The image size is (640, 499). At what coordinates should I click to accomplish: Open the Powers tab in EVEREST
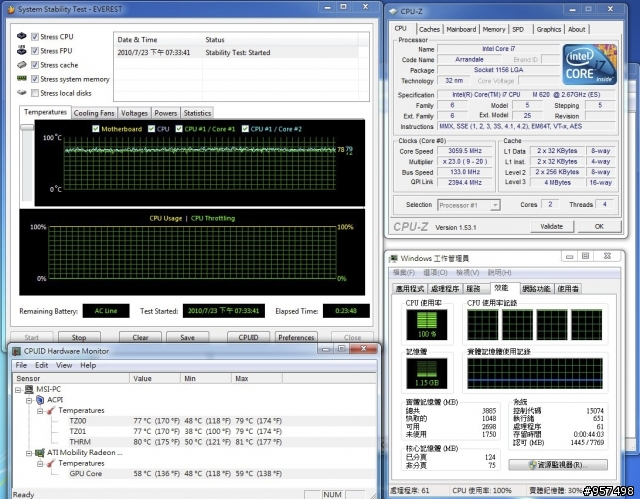[x=166, y=113]
